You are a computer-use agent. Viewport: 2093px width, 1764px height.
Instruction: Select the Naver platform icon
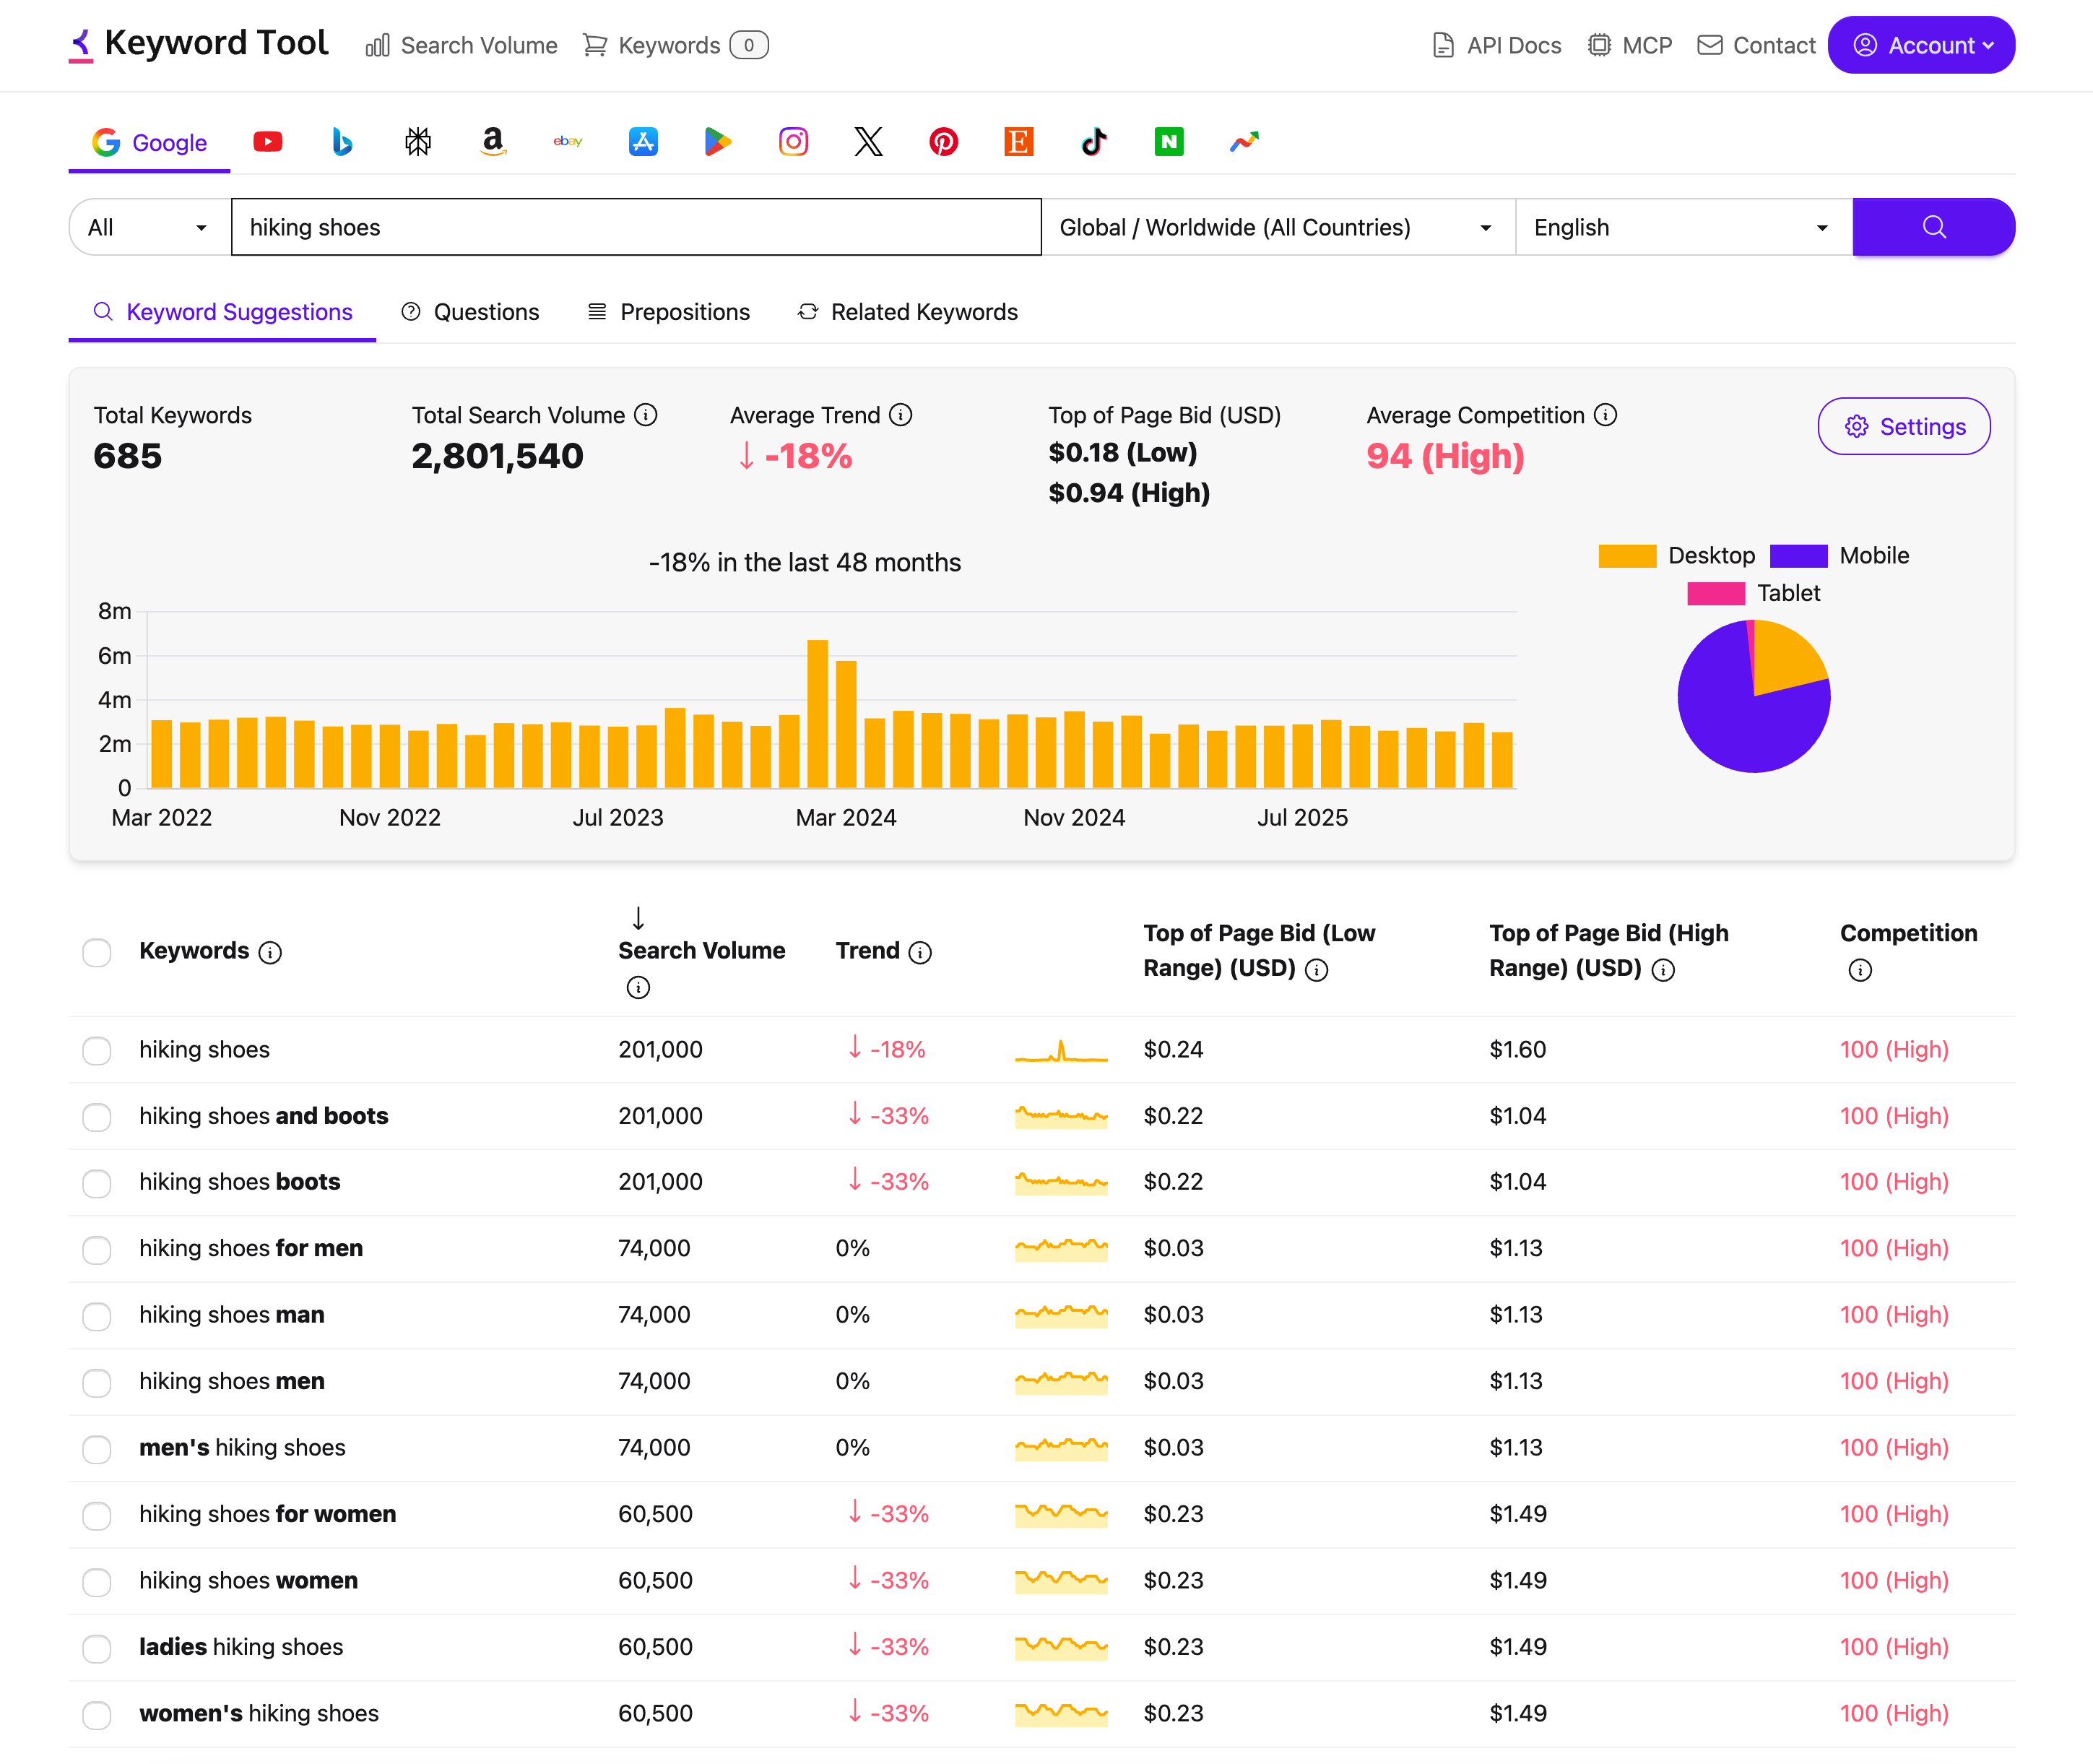pyautogui.click(x=1168, y=142)
